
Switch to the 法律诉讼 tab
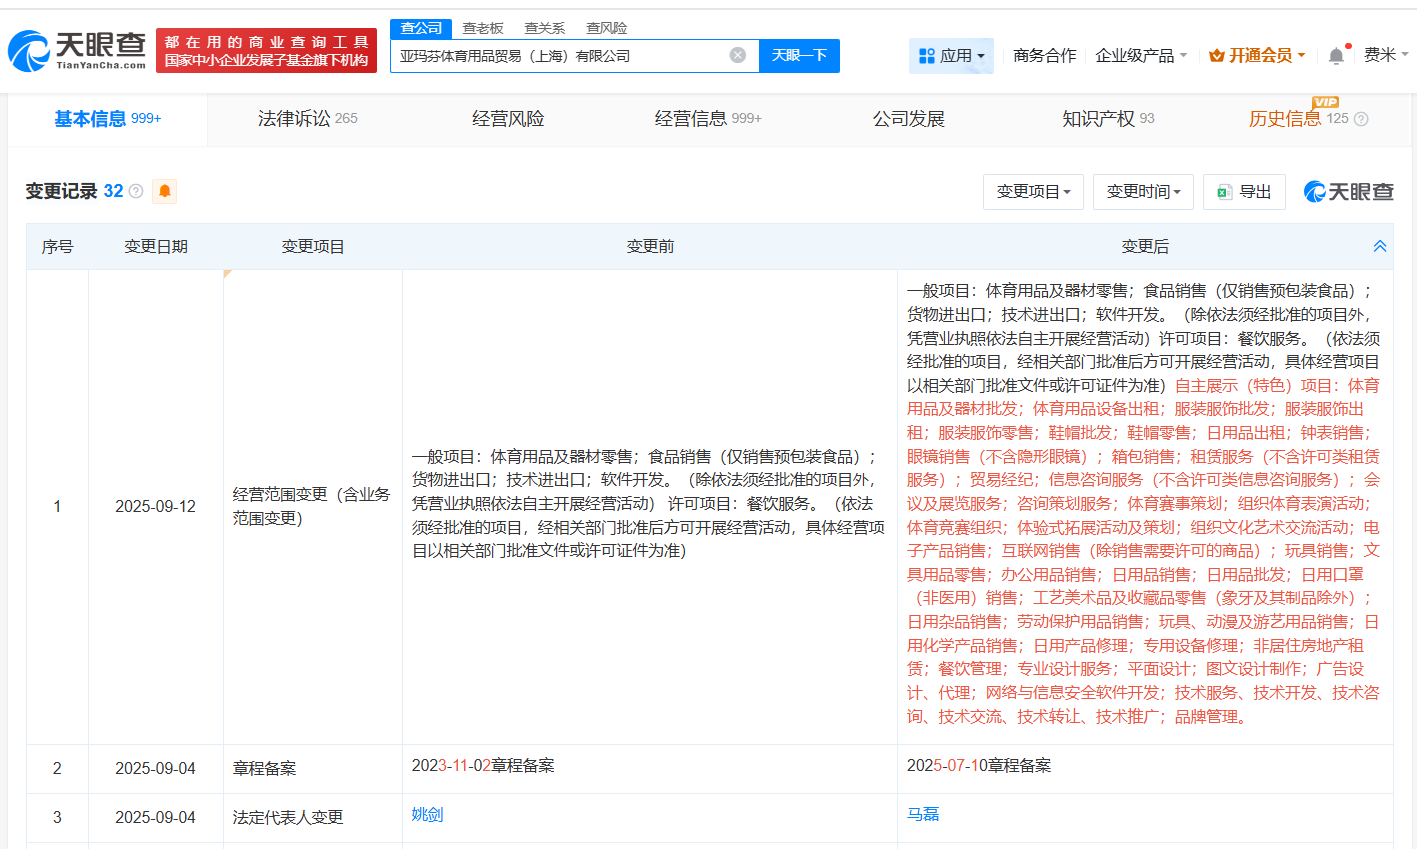[293, 118]
